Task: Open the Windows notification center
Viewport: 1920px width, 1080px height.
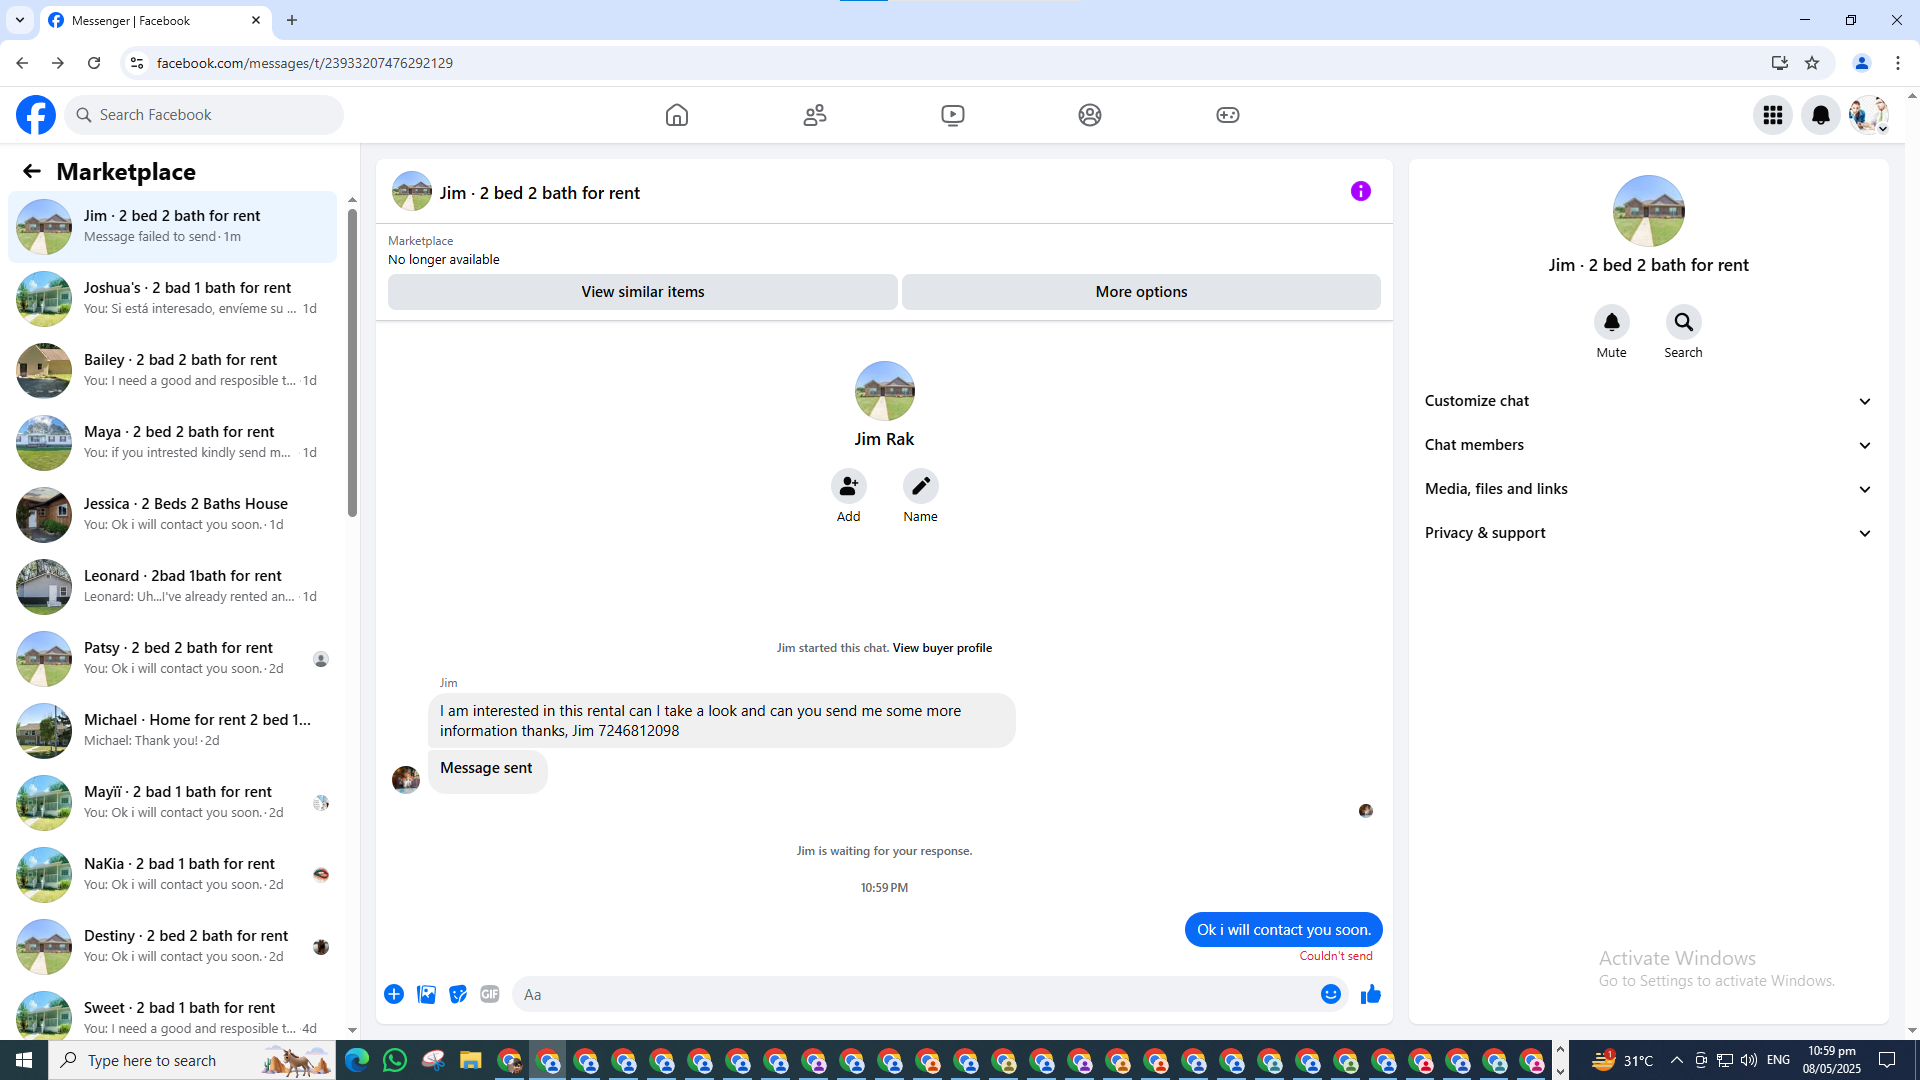Action: click(1887, 1060)
